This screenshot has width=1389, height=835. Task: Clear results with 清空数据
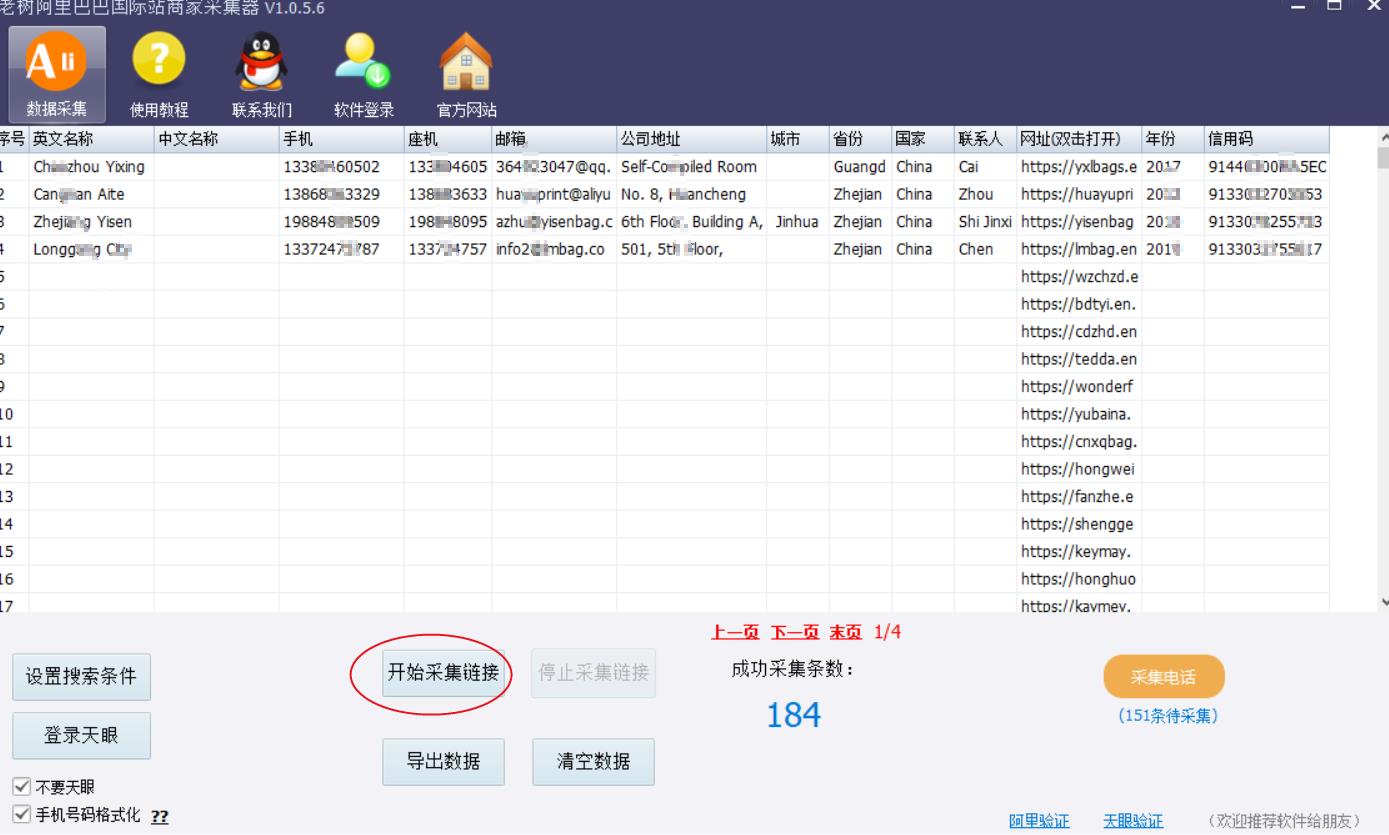tap(594, 762)
